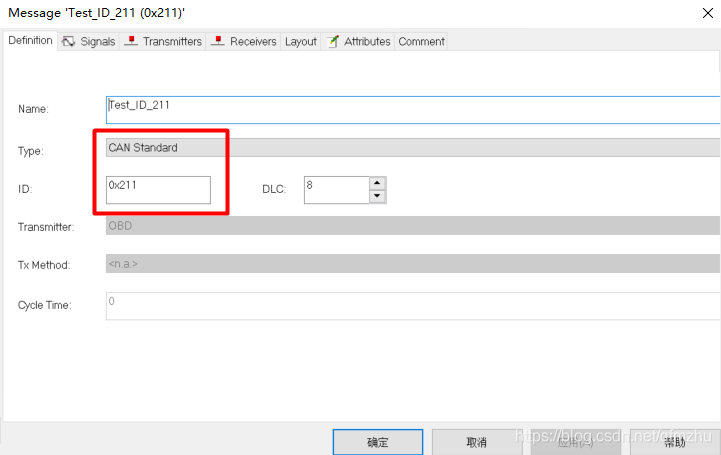Switch to the Comment tab
The image size is (721, 455).
click(x=421, y=41)
